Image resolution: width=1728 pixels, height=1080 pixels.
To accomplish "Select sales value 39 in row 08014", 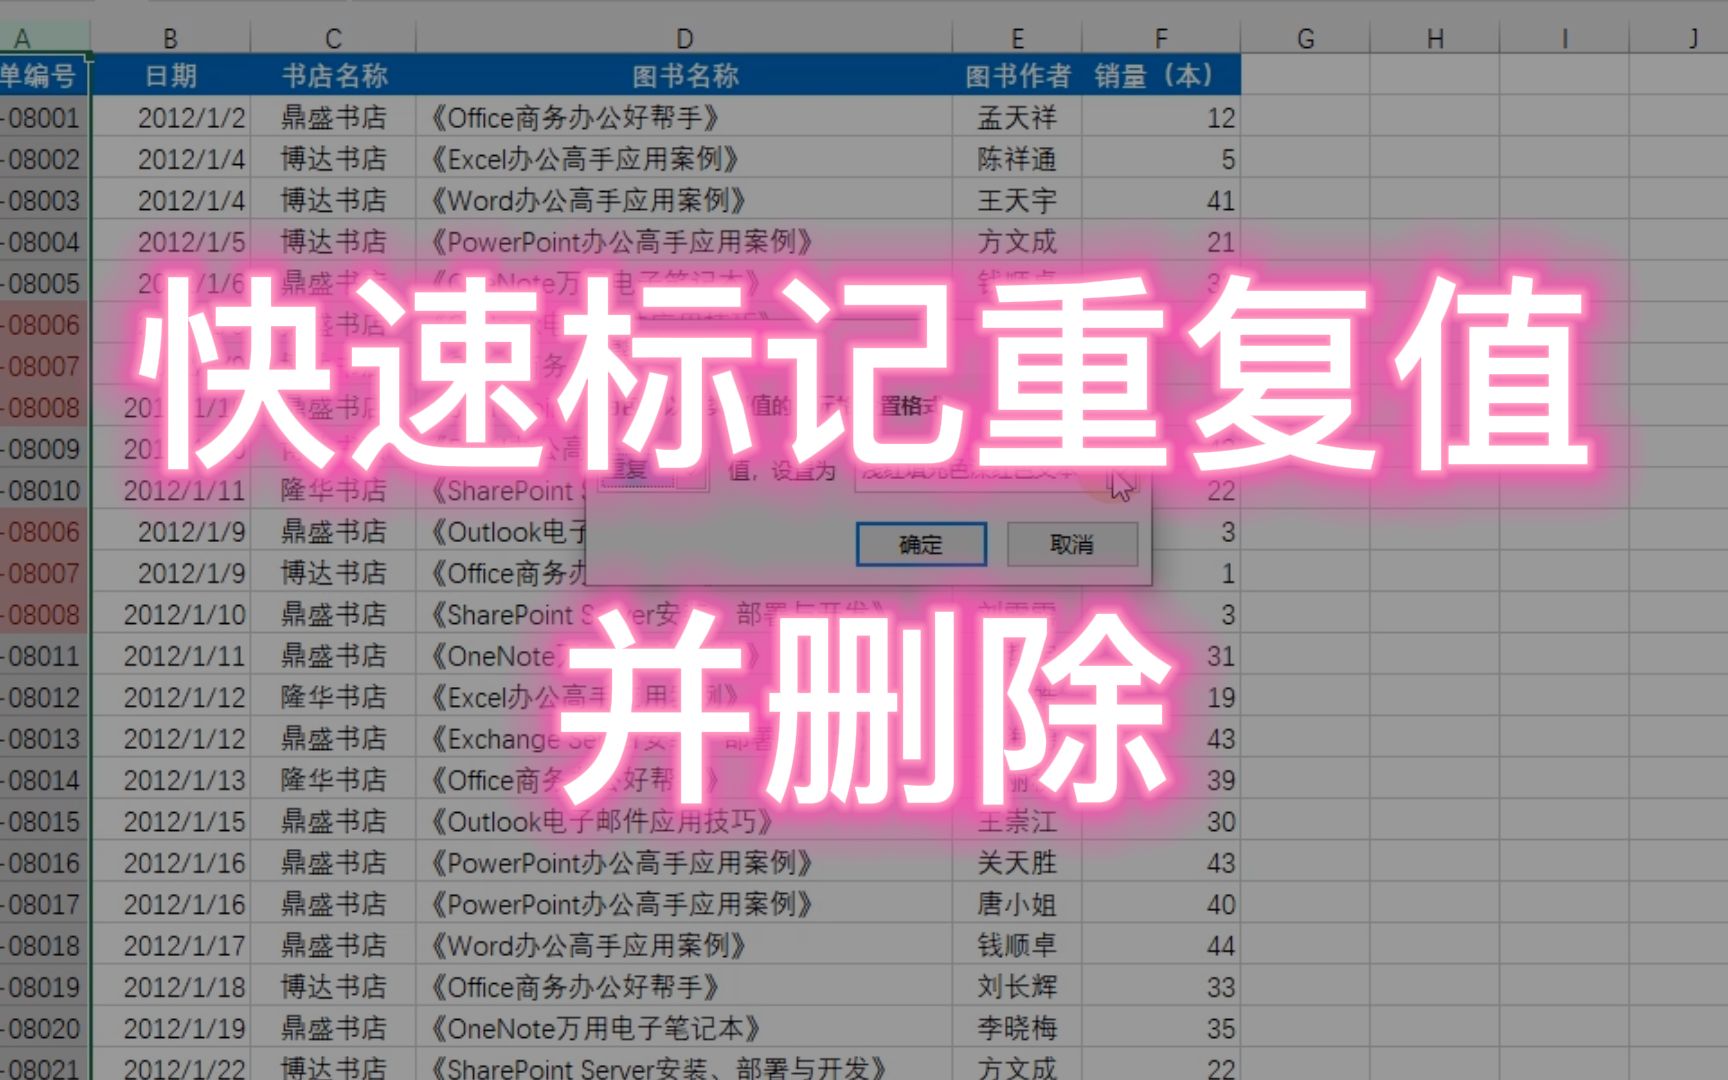I will click(1161, 780).
